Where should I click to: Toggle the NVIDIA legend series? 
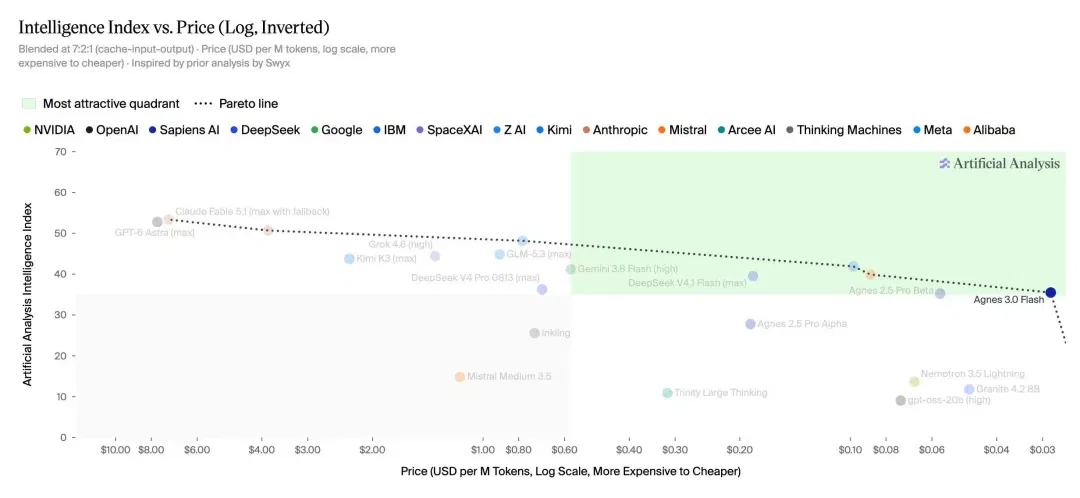(x=48, y=129)
